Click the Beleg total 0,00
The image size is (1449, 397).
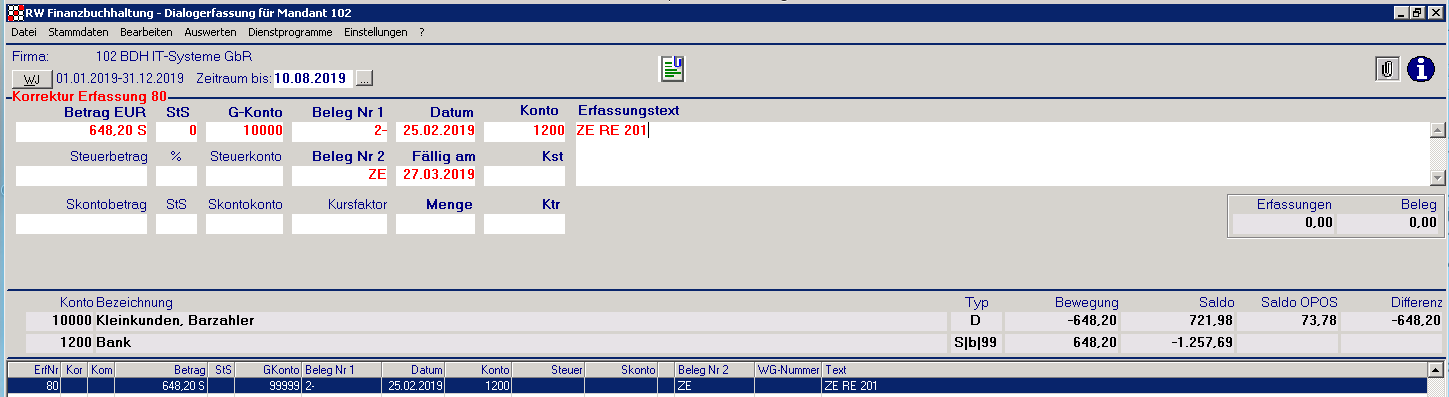click(x=1388, y=223)
